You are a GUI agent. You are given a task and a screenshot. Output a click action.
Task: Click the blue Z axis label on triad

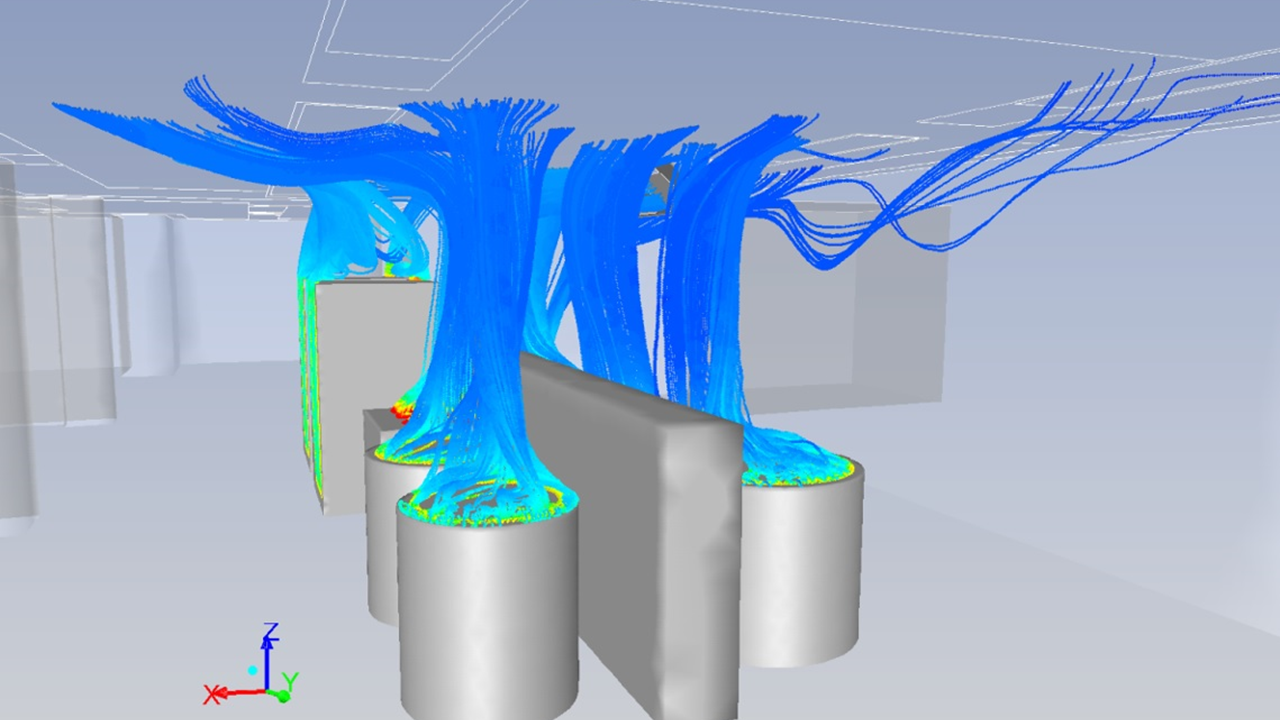coord(270,632)
